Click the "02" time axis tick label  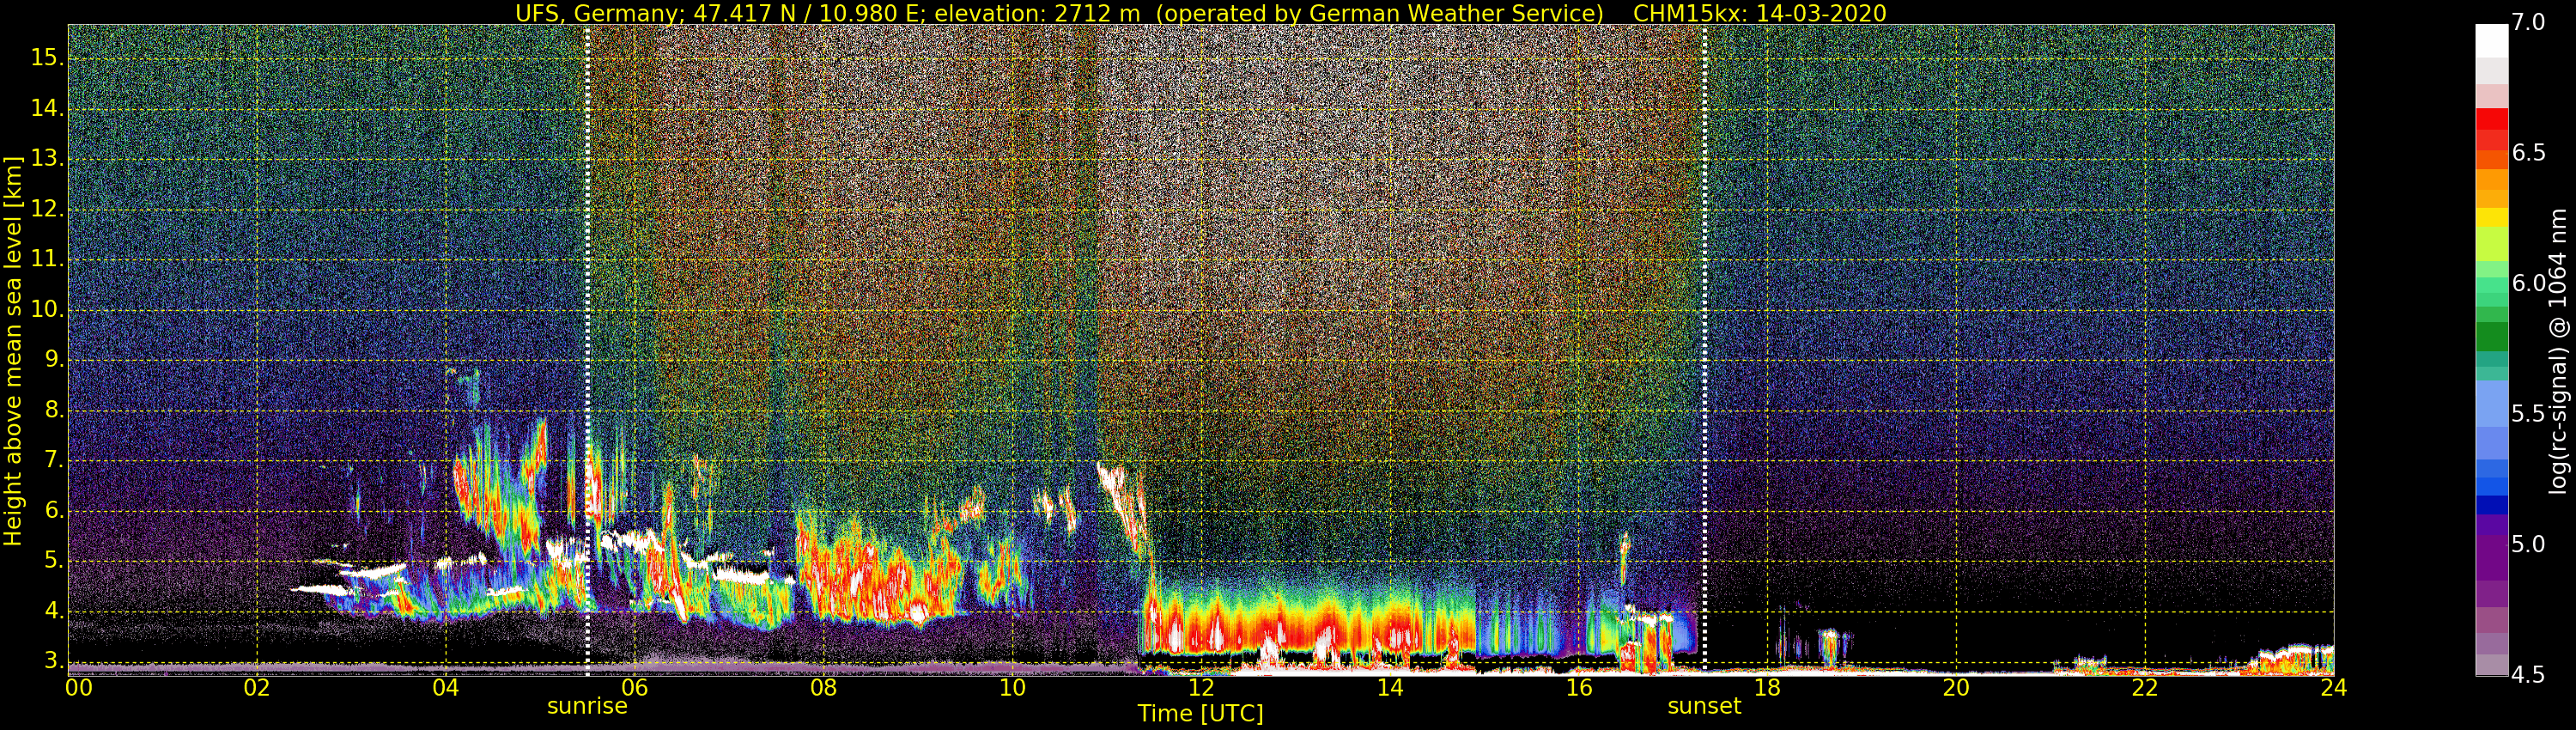point(257,688)
